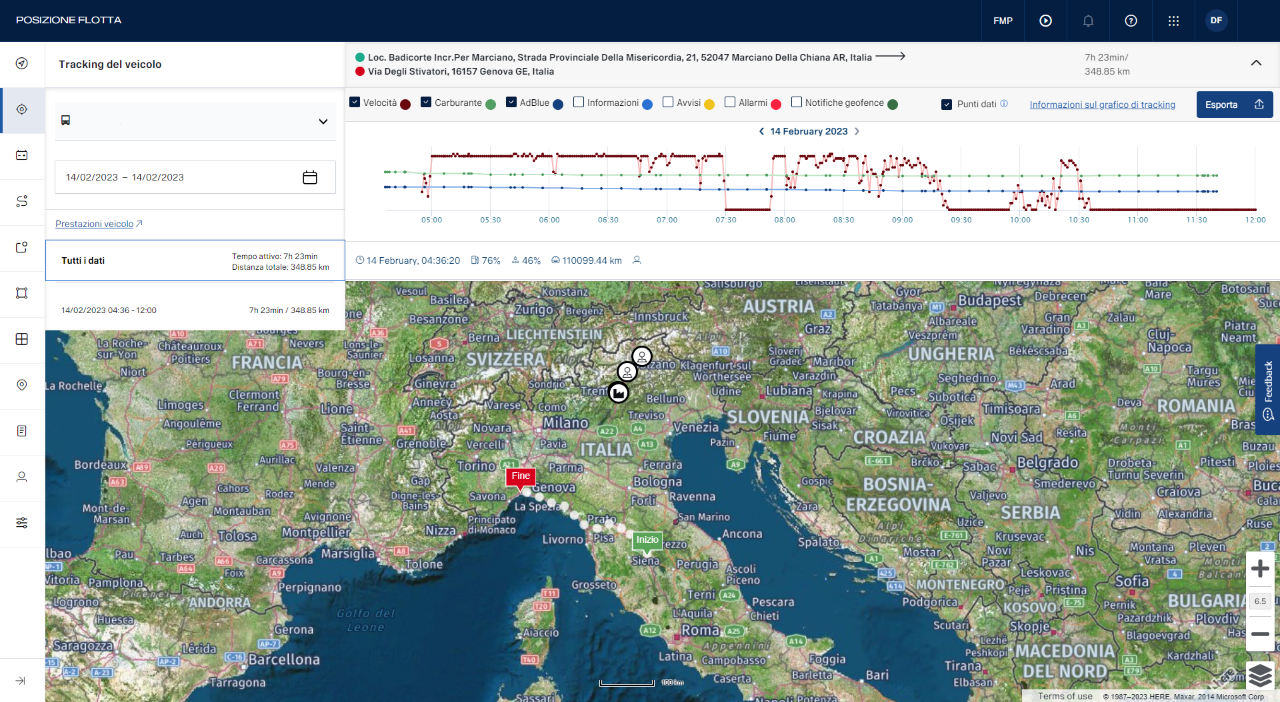Click the AdBlue dark blue color dot
This screenshot has width=1280, height=702.
coord(558,104)
